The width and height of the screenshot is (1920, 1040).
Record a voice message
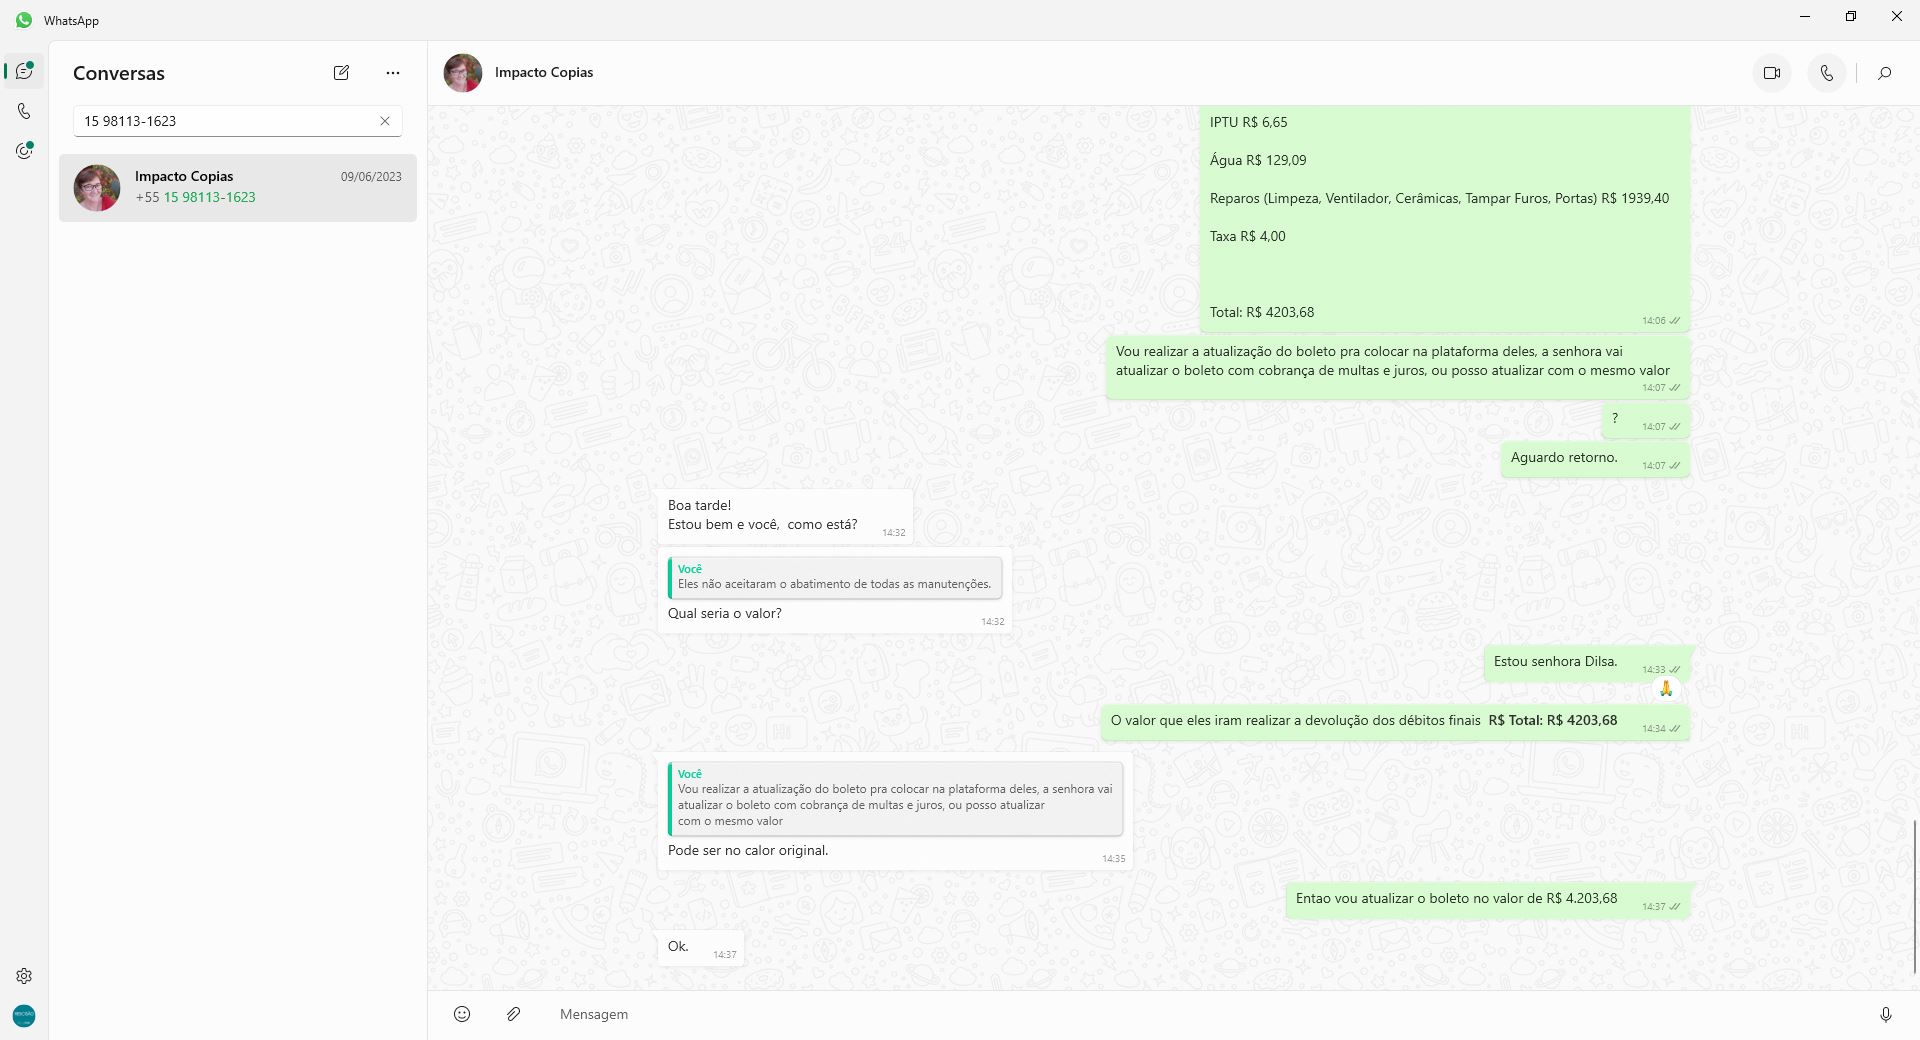click(1885, 1014)
